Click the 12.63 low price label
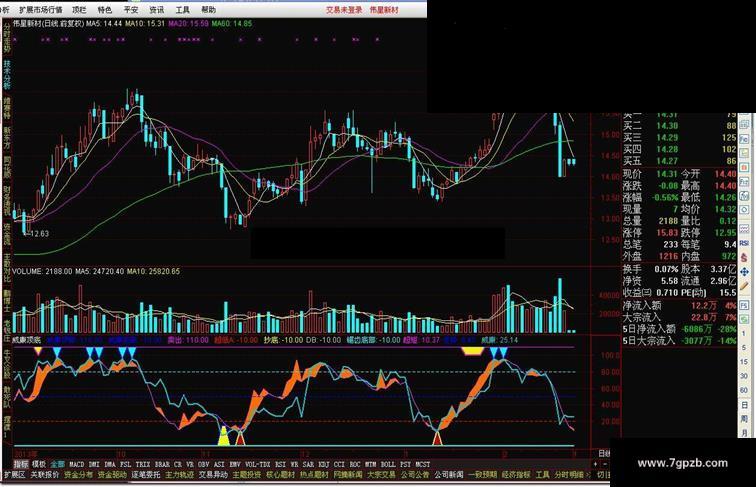756x487 pixels. (40, 233)
